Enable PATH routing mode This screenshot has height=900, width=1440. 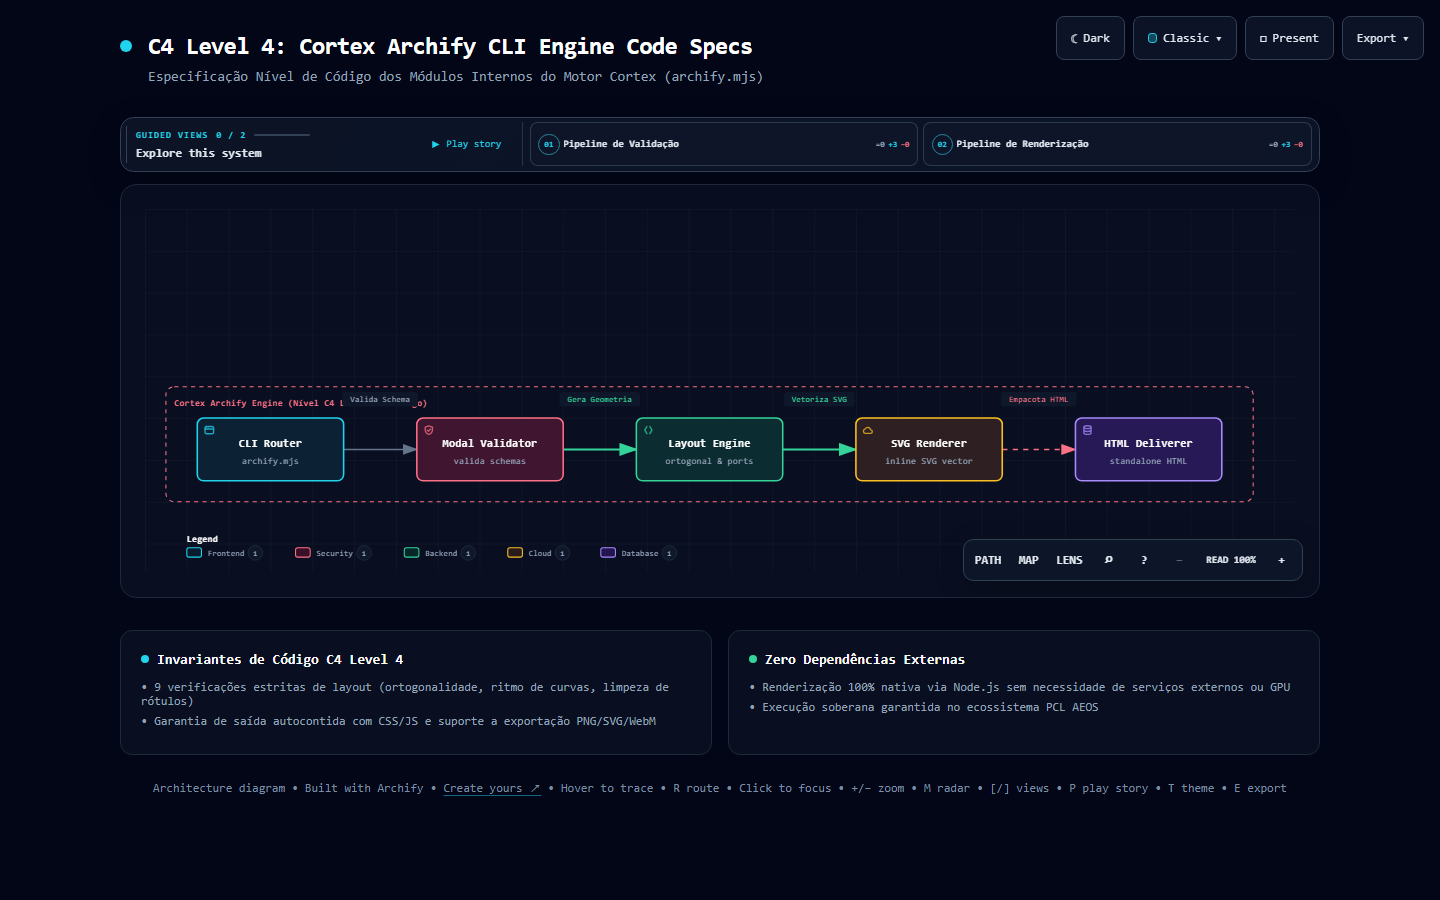[x=988, y=560]
